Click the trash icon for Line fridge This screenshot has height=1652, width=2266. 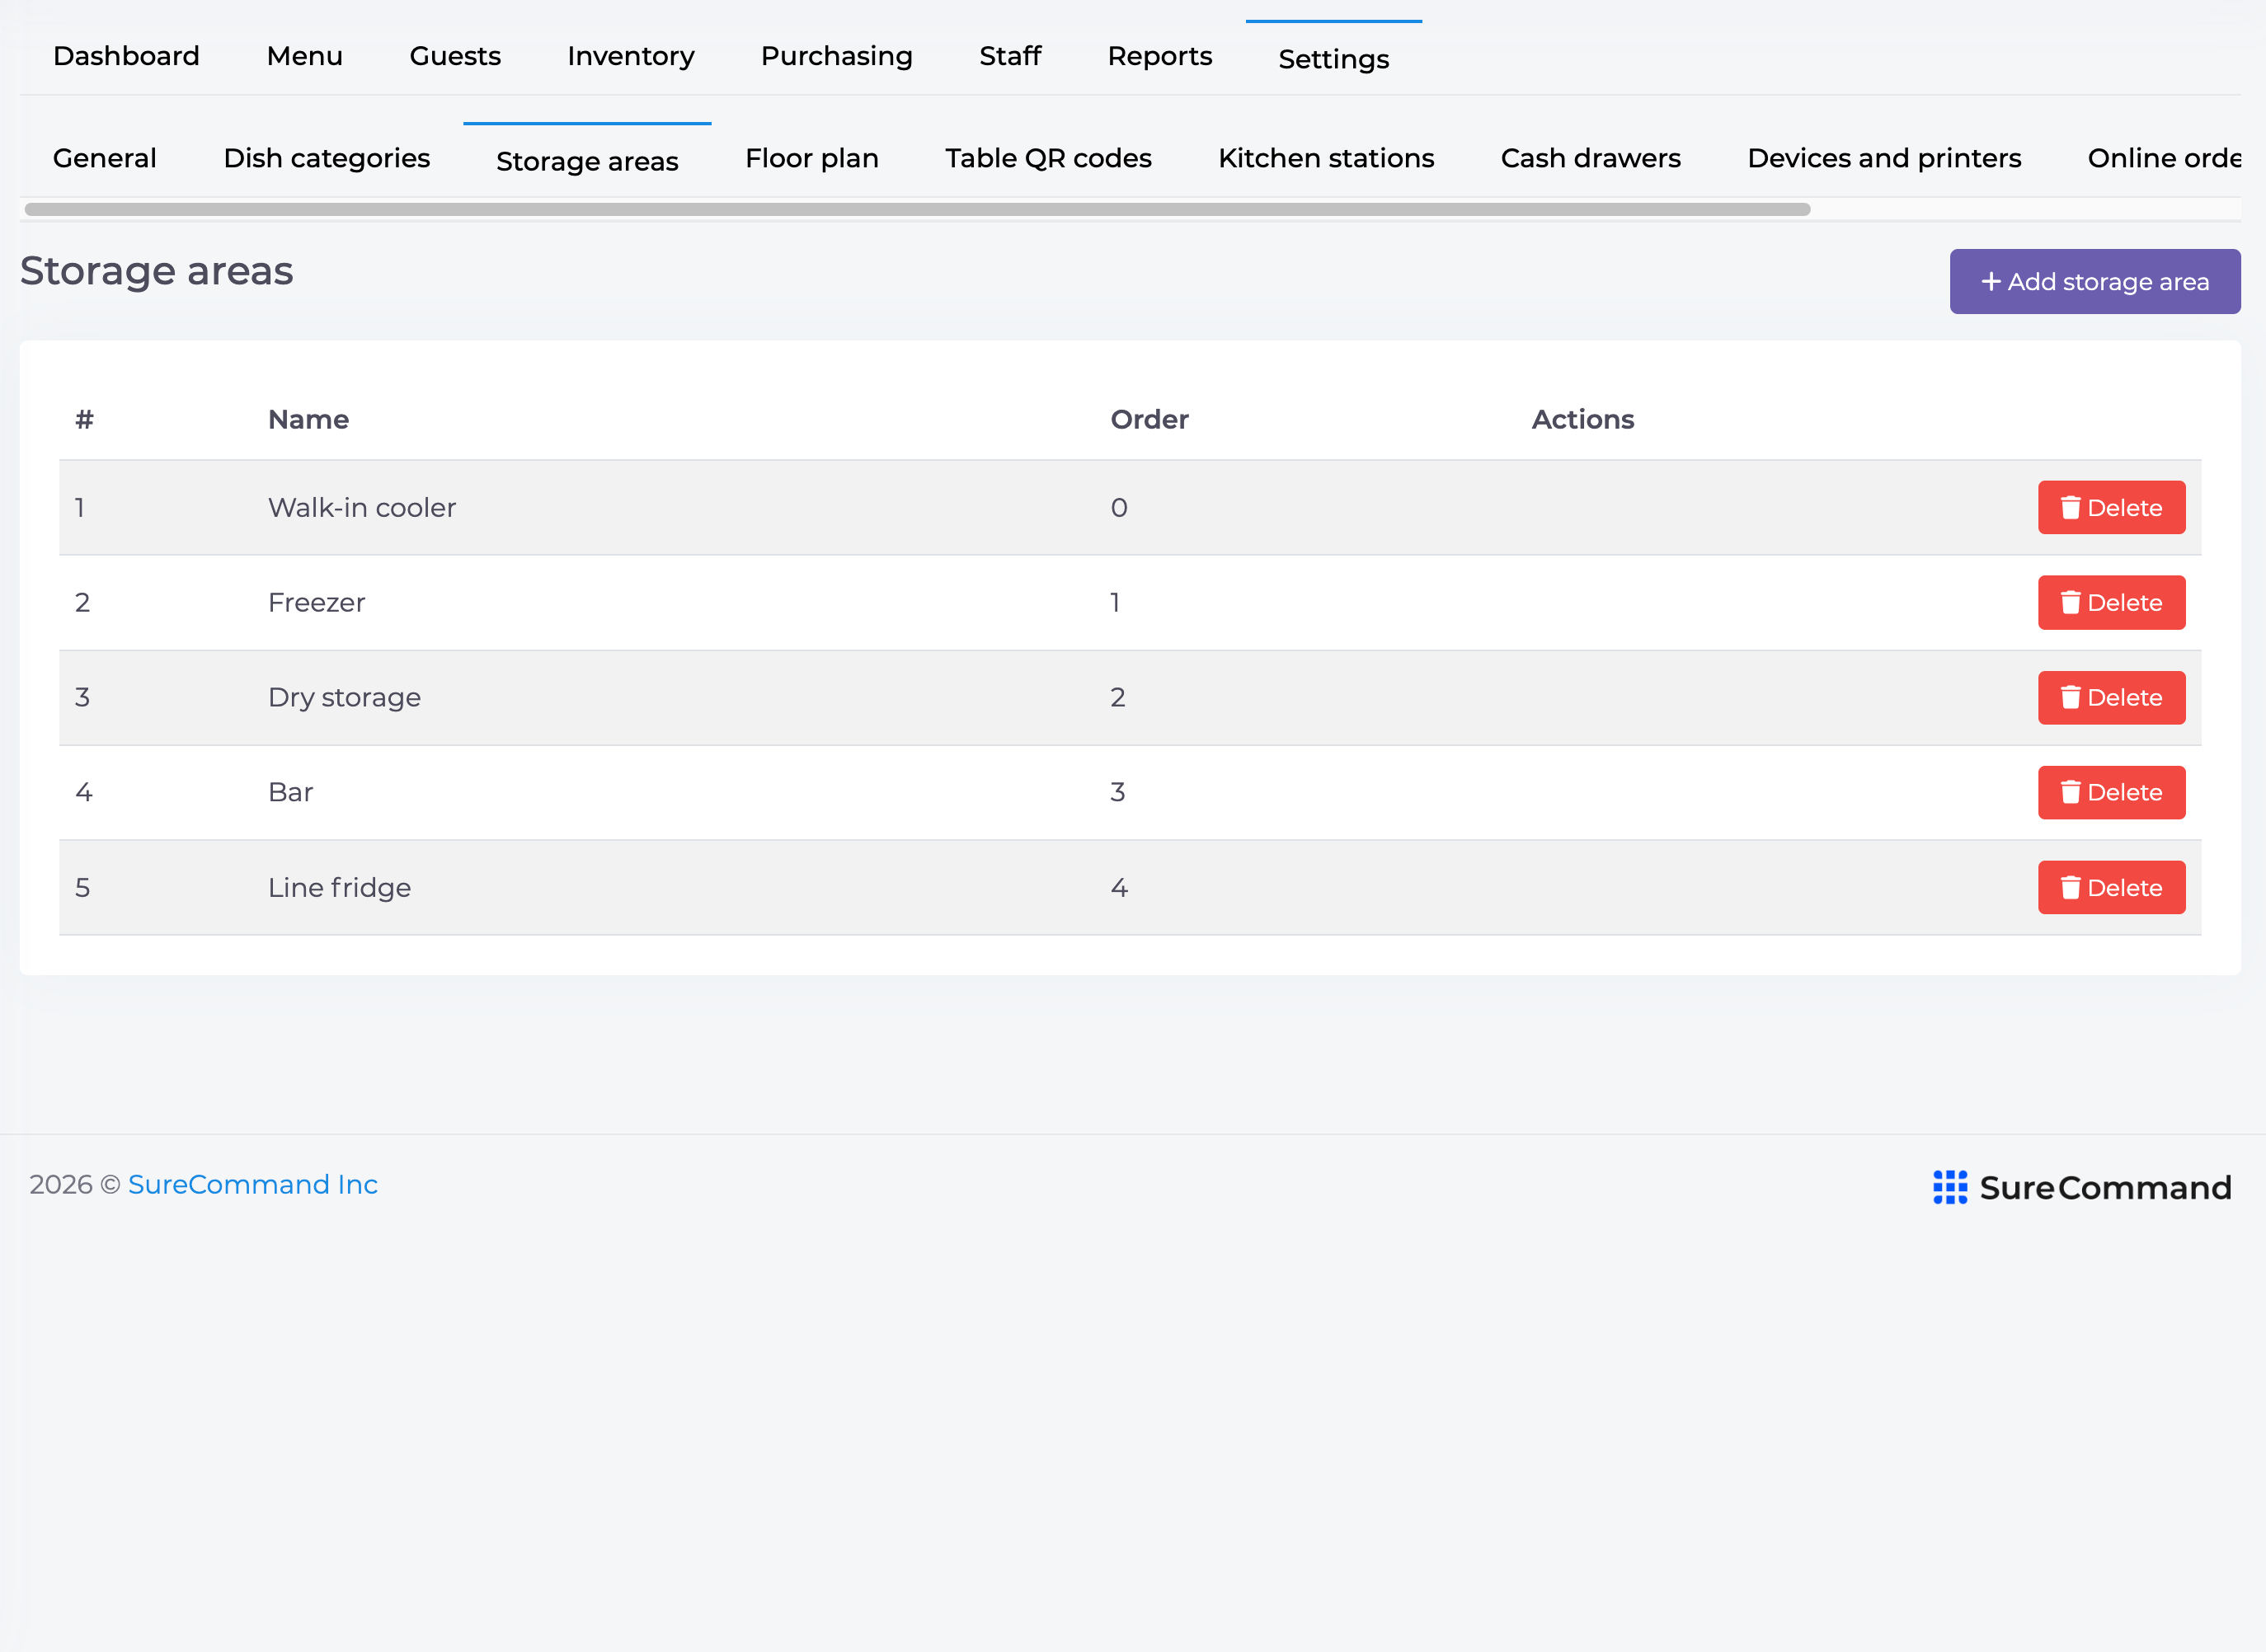click(x=2070, y=888)
